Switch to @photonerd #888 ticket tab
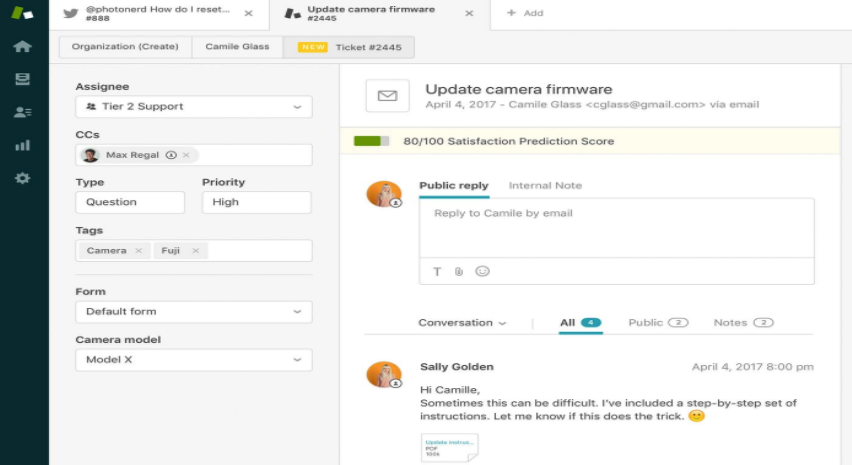 [159, 14]
